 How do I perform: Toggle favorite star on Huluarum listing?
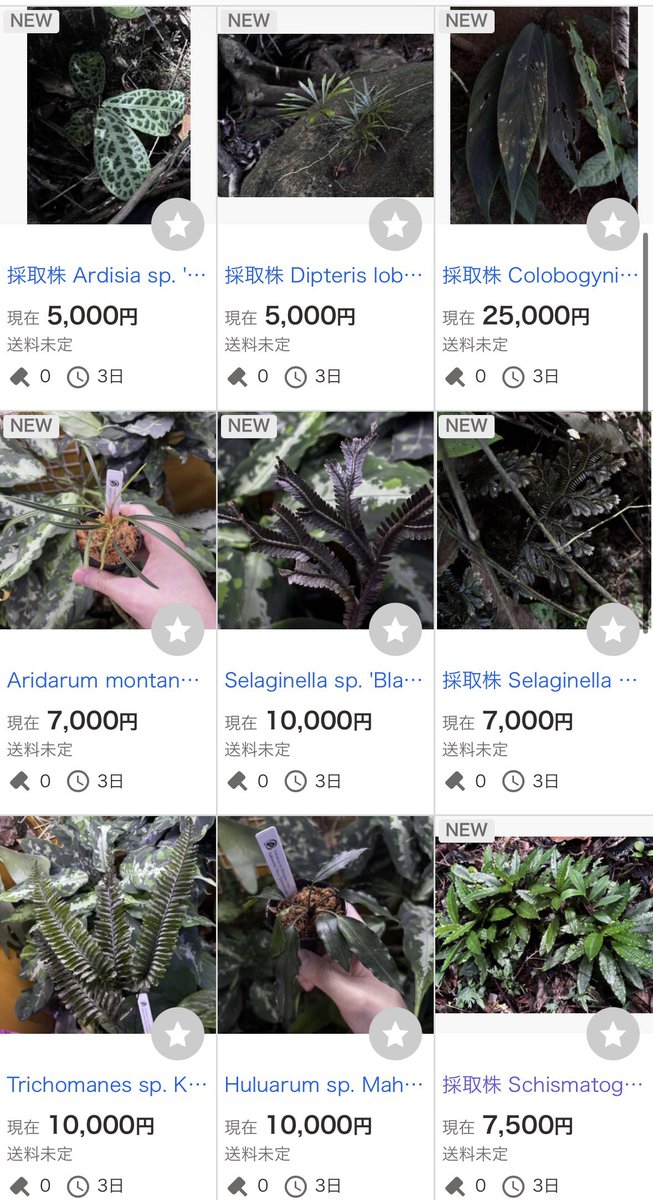click(395, 1034)
